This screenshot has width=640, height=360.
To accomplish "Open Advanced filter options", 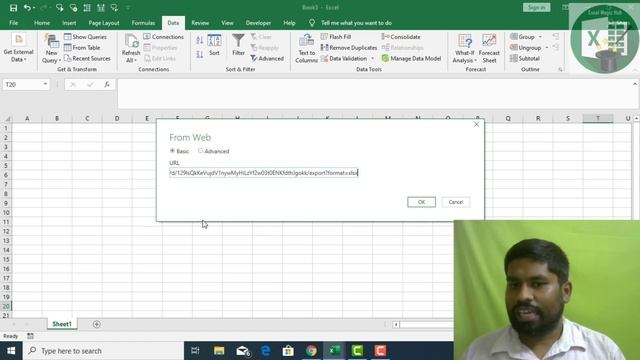I will click(x=267, y=59).
